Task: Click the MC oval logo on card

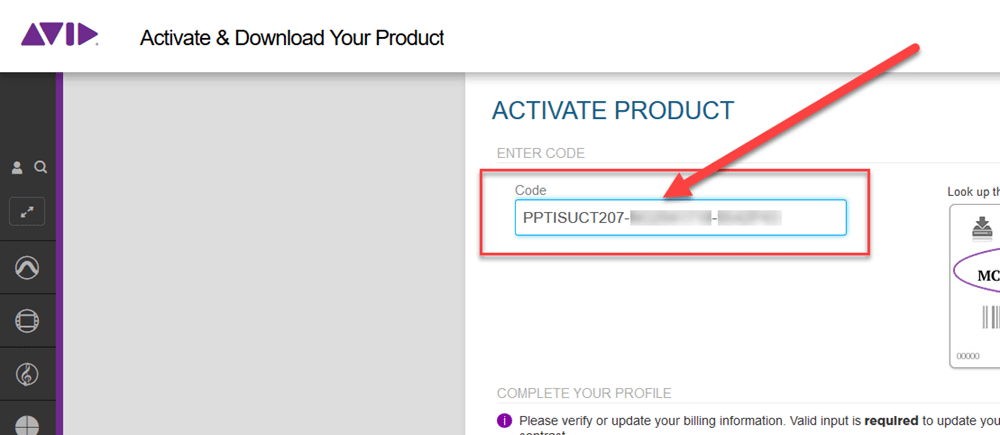Action: point(985,274)
